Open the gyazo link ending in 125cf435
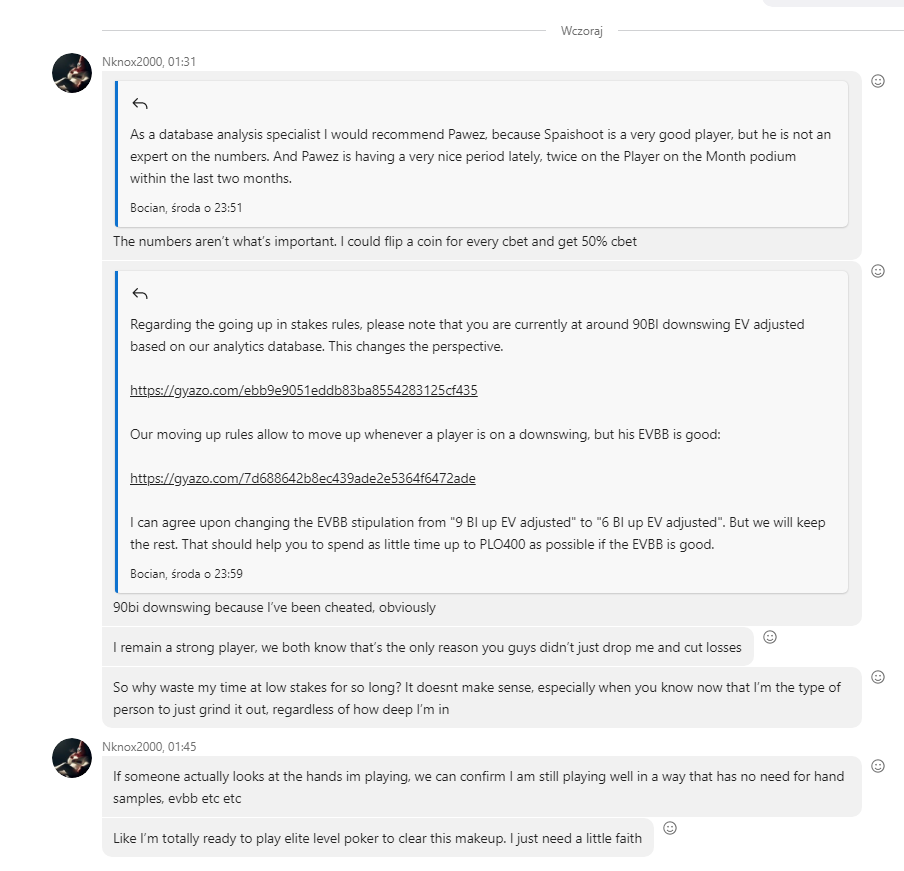The width and height of the screenshot is (904, 871). [x=303, y=390]
